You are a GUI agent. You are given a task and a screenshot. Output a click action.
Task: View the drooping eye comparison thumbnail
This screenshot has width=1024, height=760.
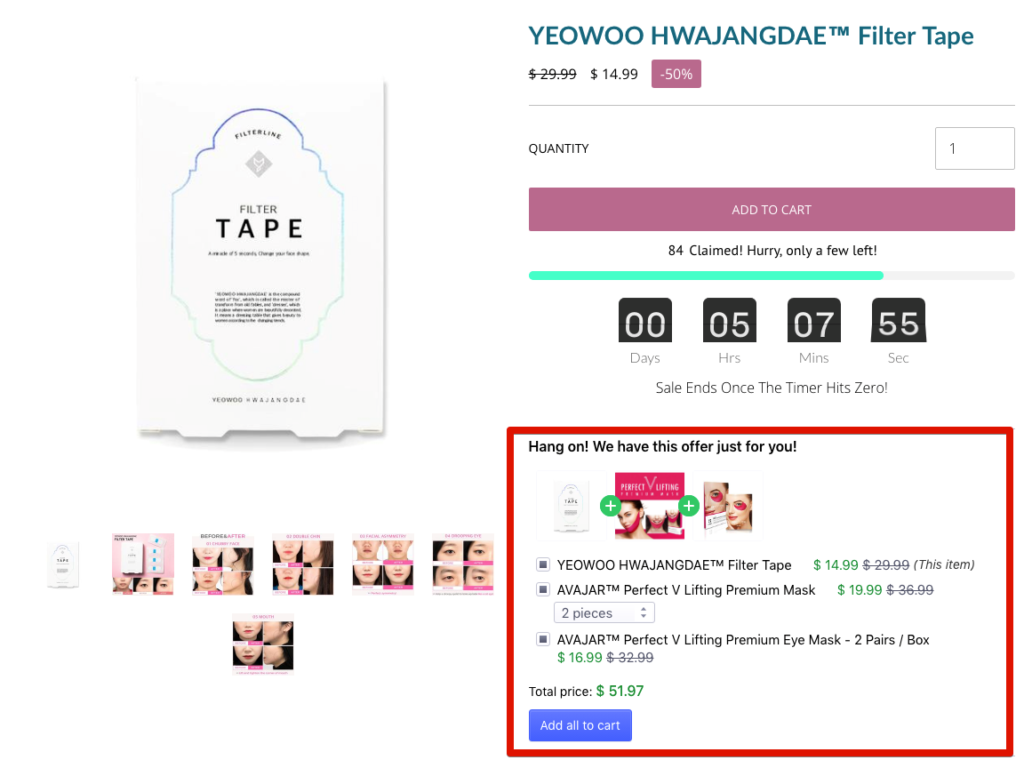(x=463, y=563)
